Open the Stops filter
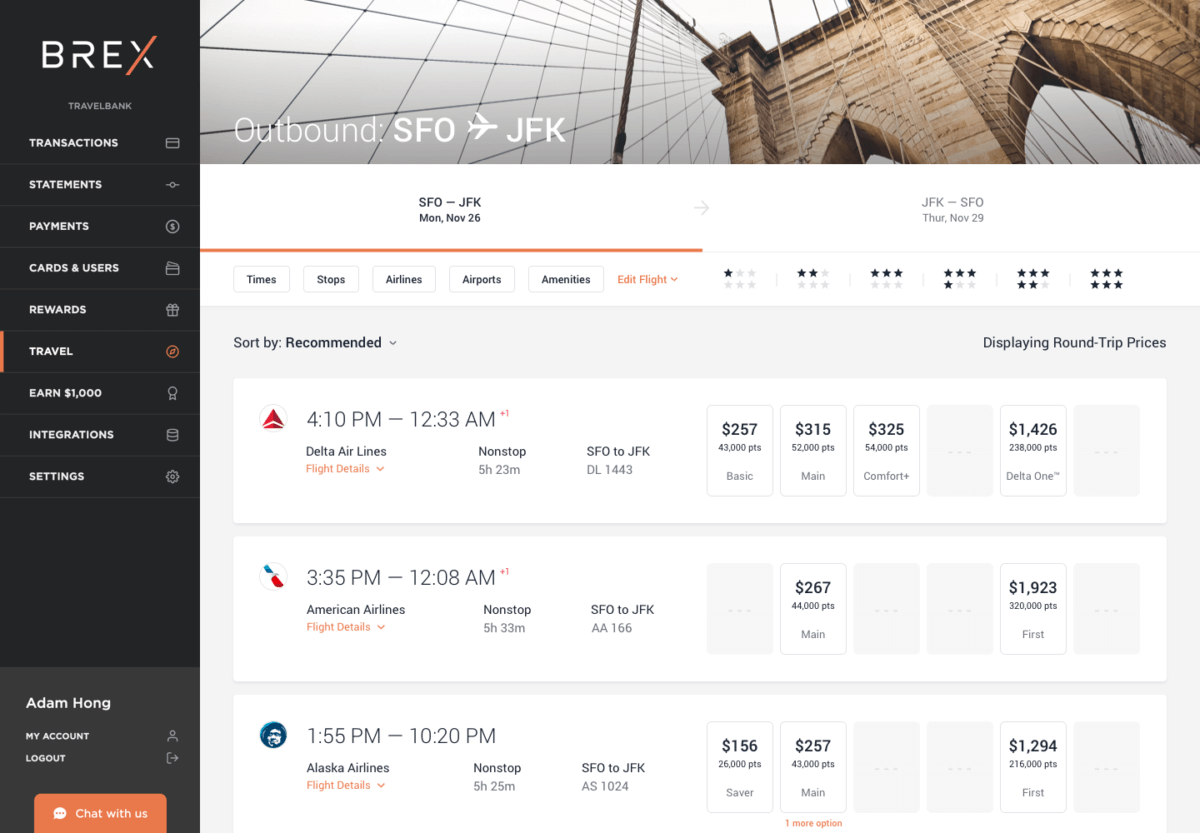 tap(331, 279)
